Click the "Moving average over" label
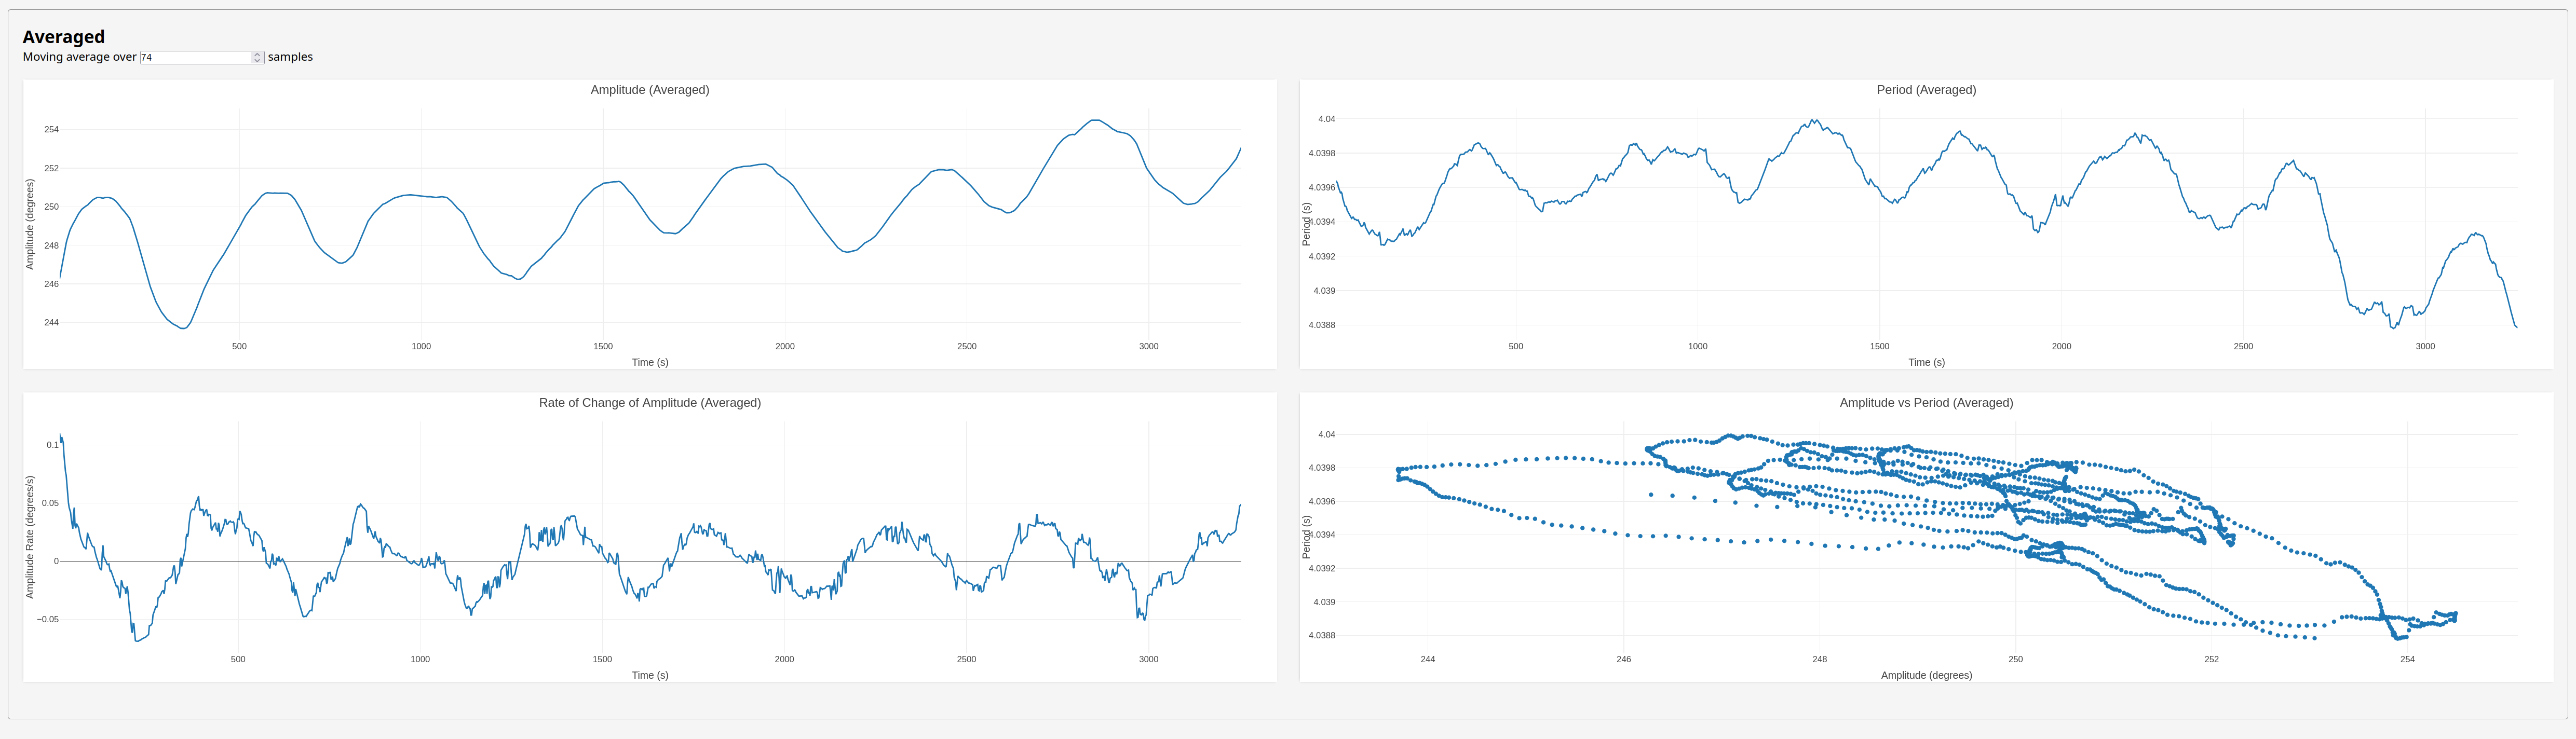 (79, 57)
